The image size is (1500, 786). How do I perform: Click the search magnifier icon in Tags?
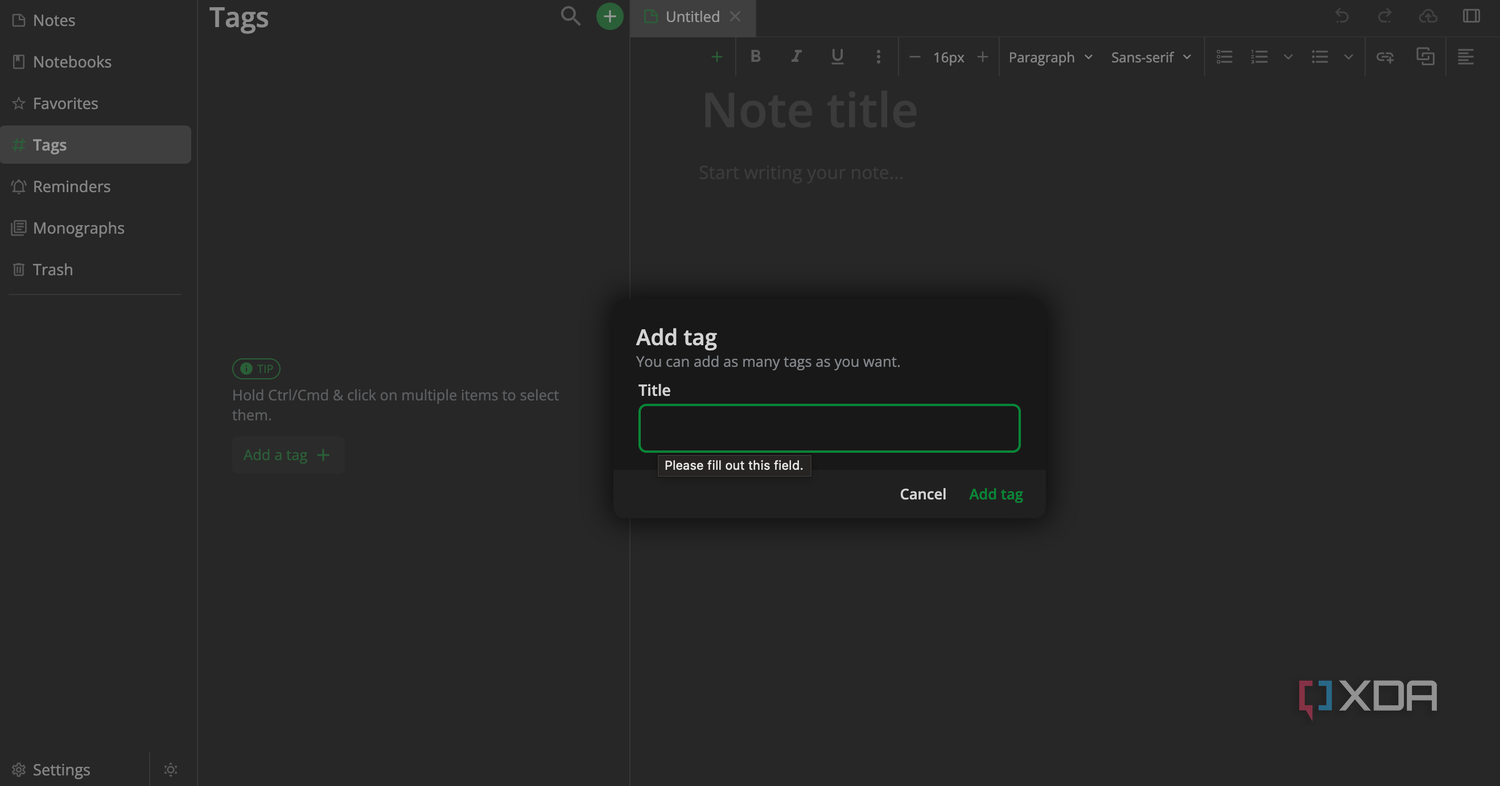(570, 16)
